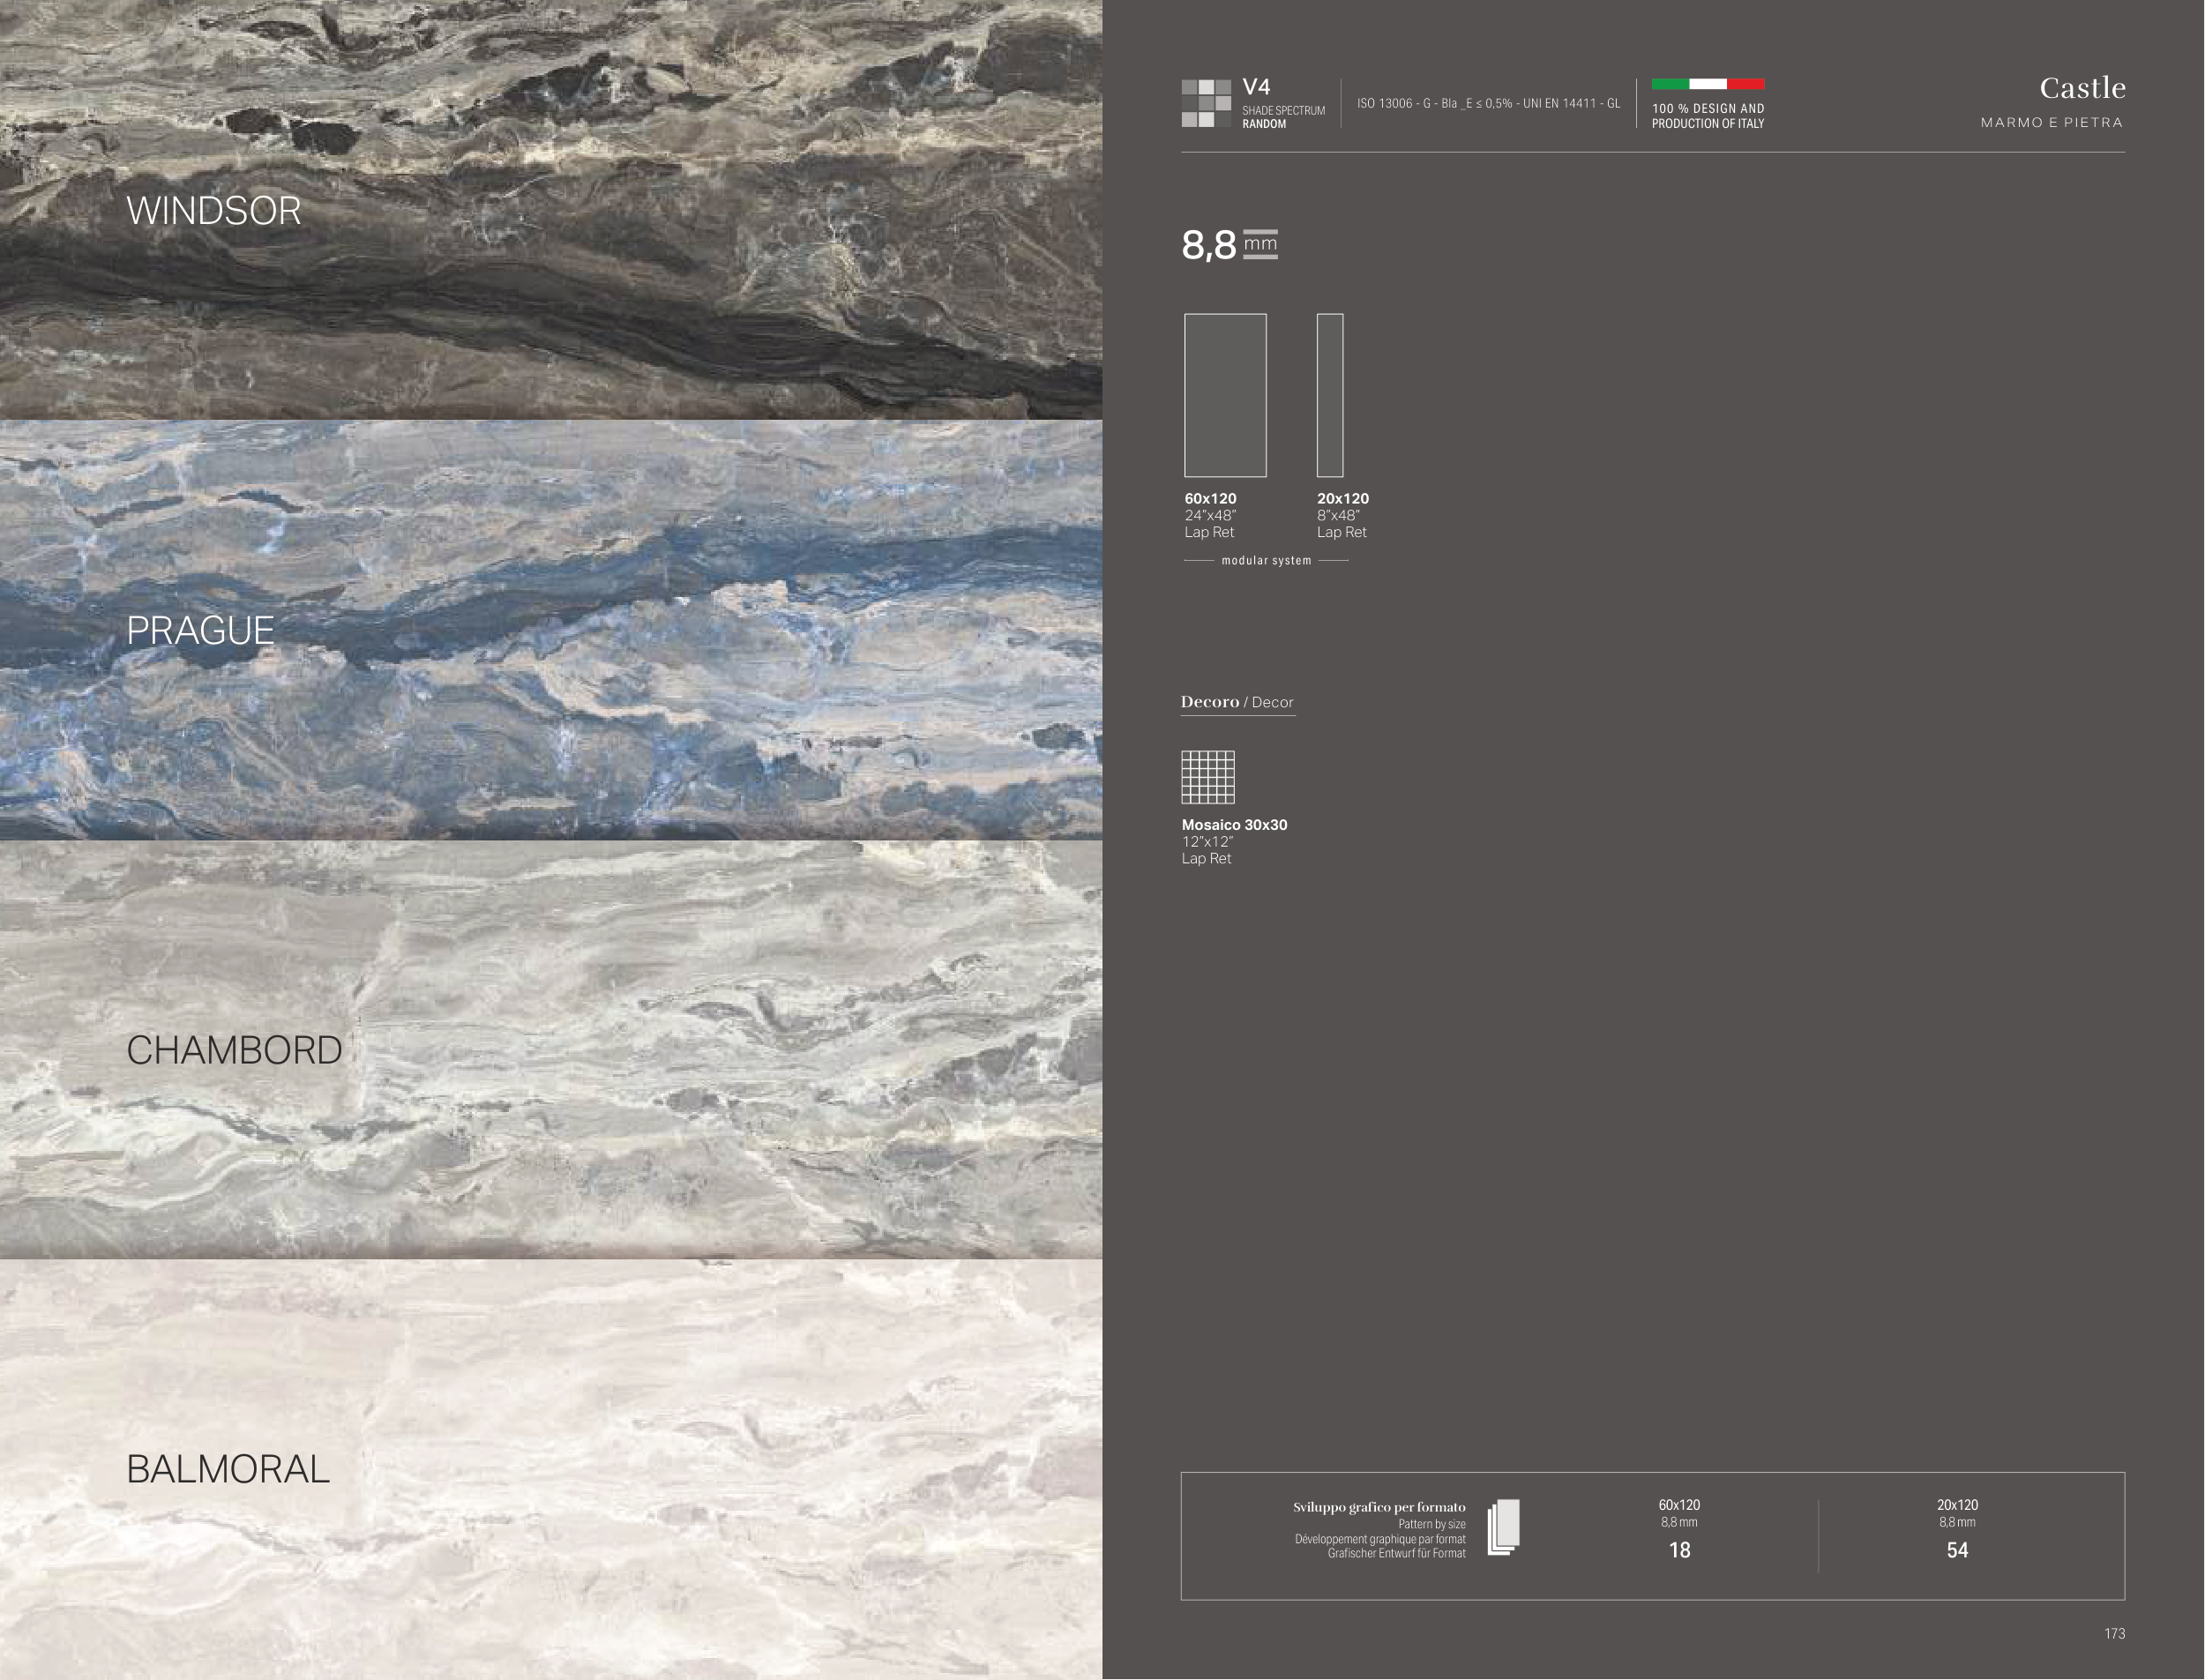Click the Mosaico 30x30 grid icon

pos(1208,777)
